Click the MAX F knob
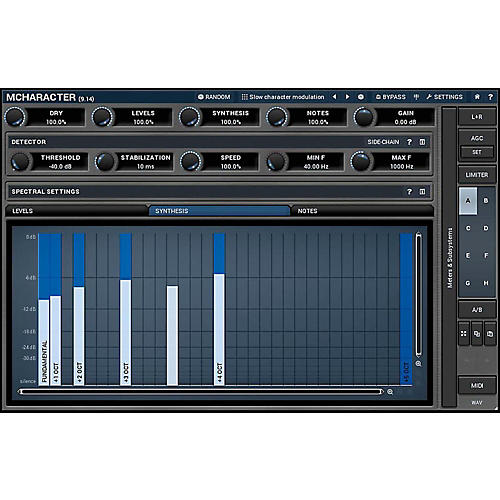 tap(361, 162)
